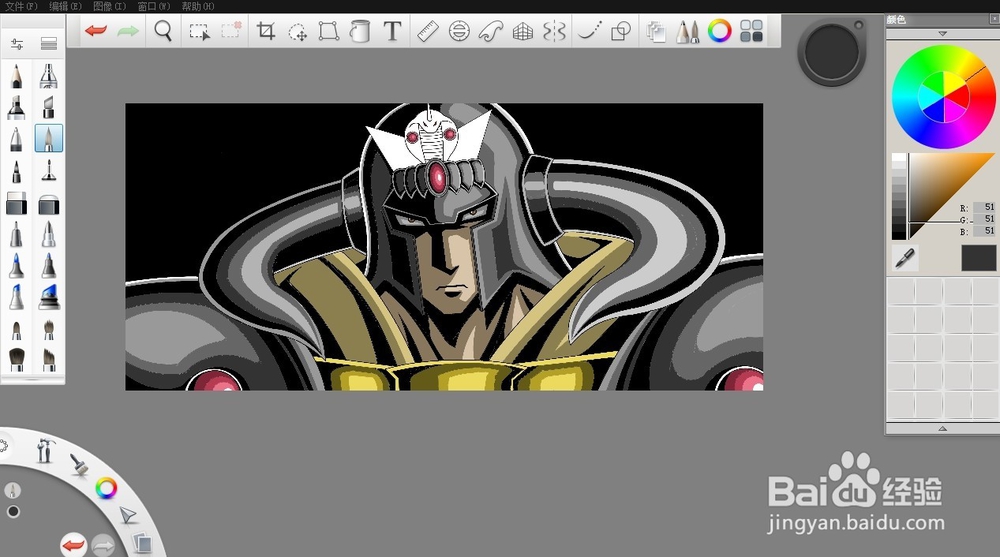1000x557 pixels.
Task: Open lagoon brush options icon
Action: click(x=78, y=465)
